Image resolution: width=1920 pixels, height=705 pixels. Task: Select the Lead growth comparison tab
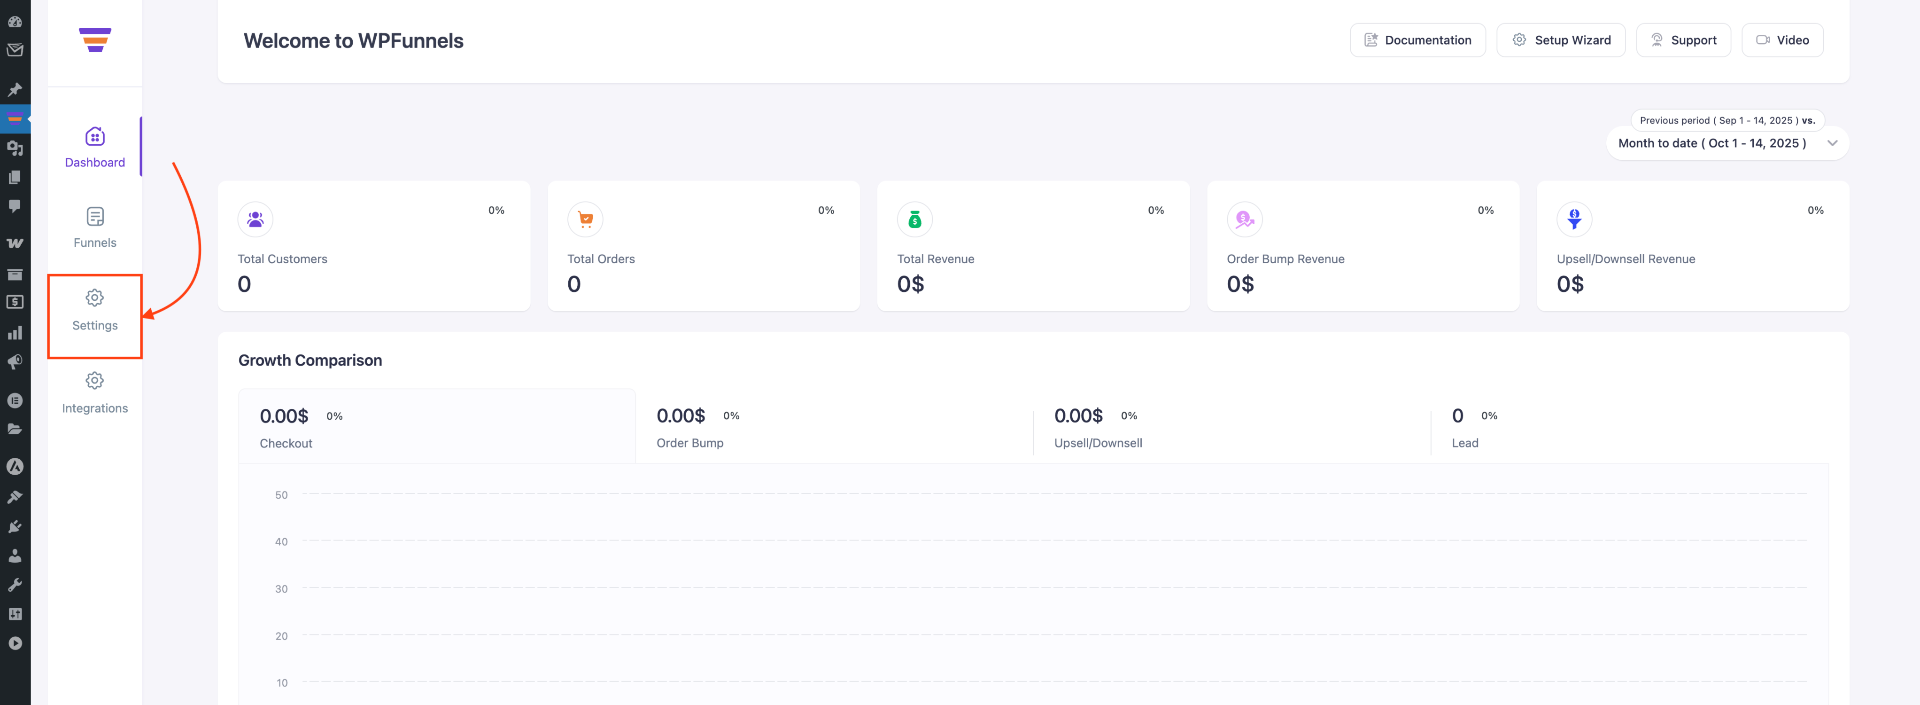[x=1629, y=427]
